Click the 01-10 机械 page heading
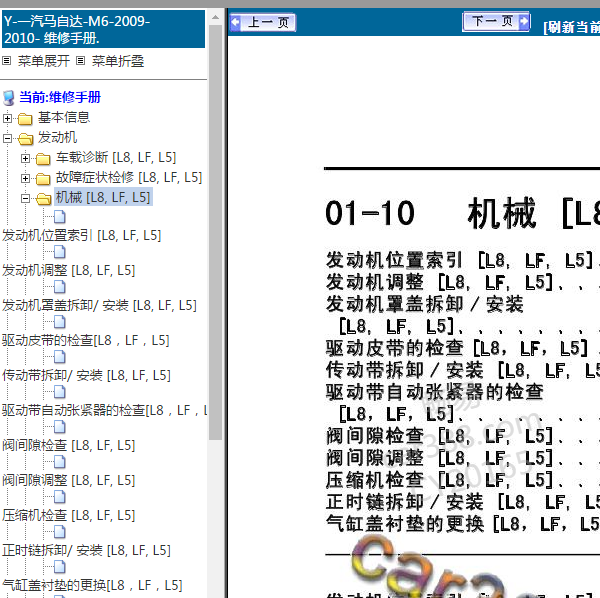The image size is (600, 598). coord(462,213)
